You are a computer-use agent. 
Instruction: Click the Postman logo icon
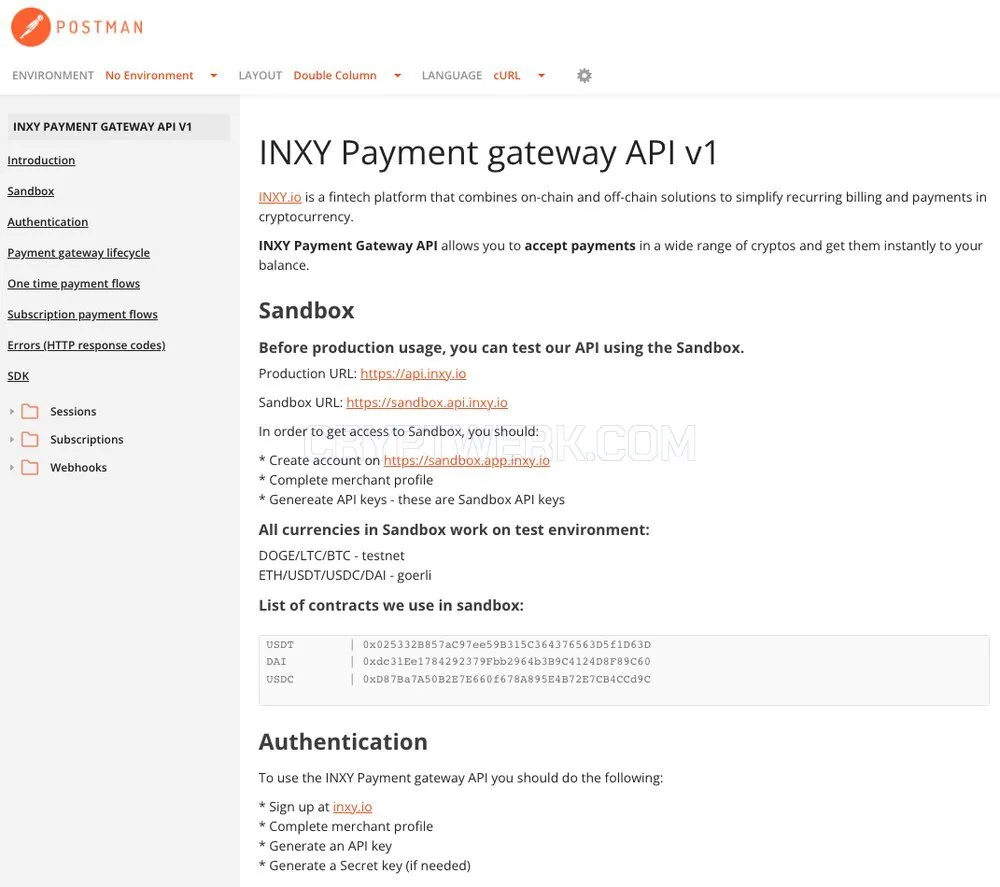click(31, 27)
